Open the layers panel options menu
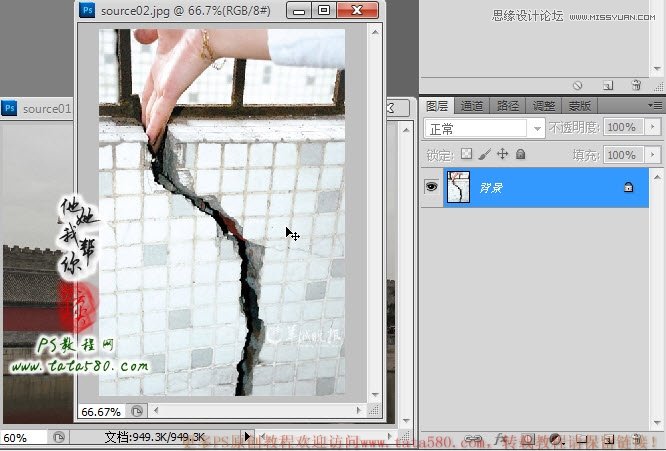Viewport: 666px width, 451px height. (655, 105)
